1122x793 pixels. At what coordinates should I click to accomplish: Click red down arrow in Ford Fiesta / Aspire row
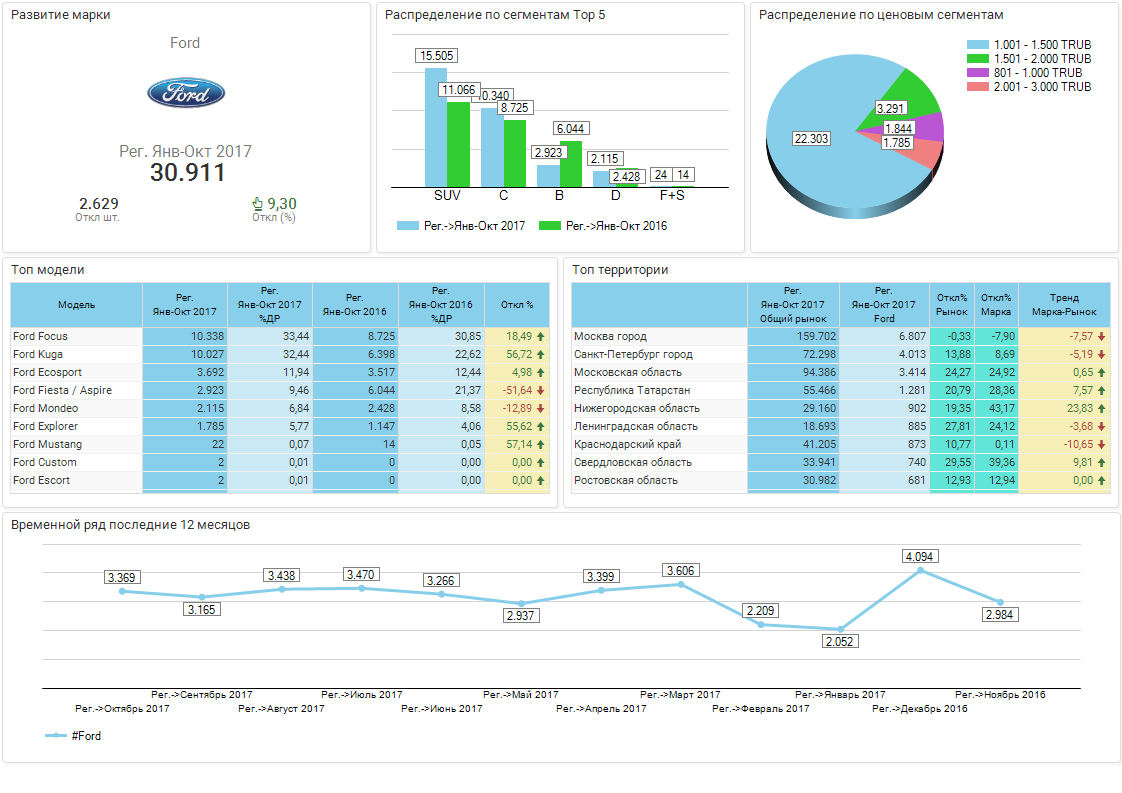point(541,391)
